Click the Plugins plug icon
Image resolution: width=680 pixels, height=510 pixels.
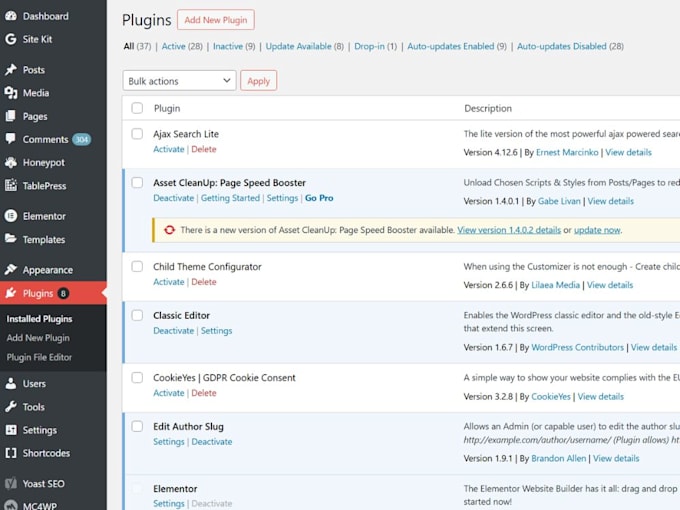[x=11, y=293]
